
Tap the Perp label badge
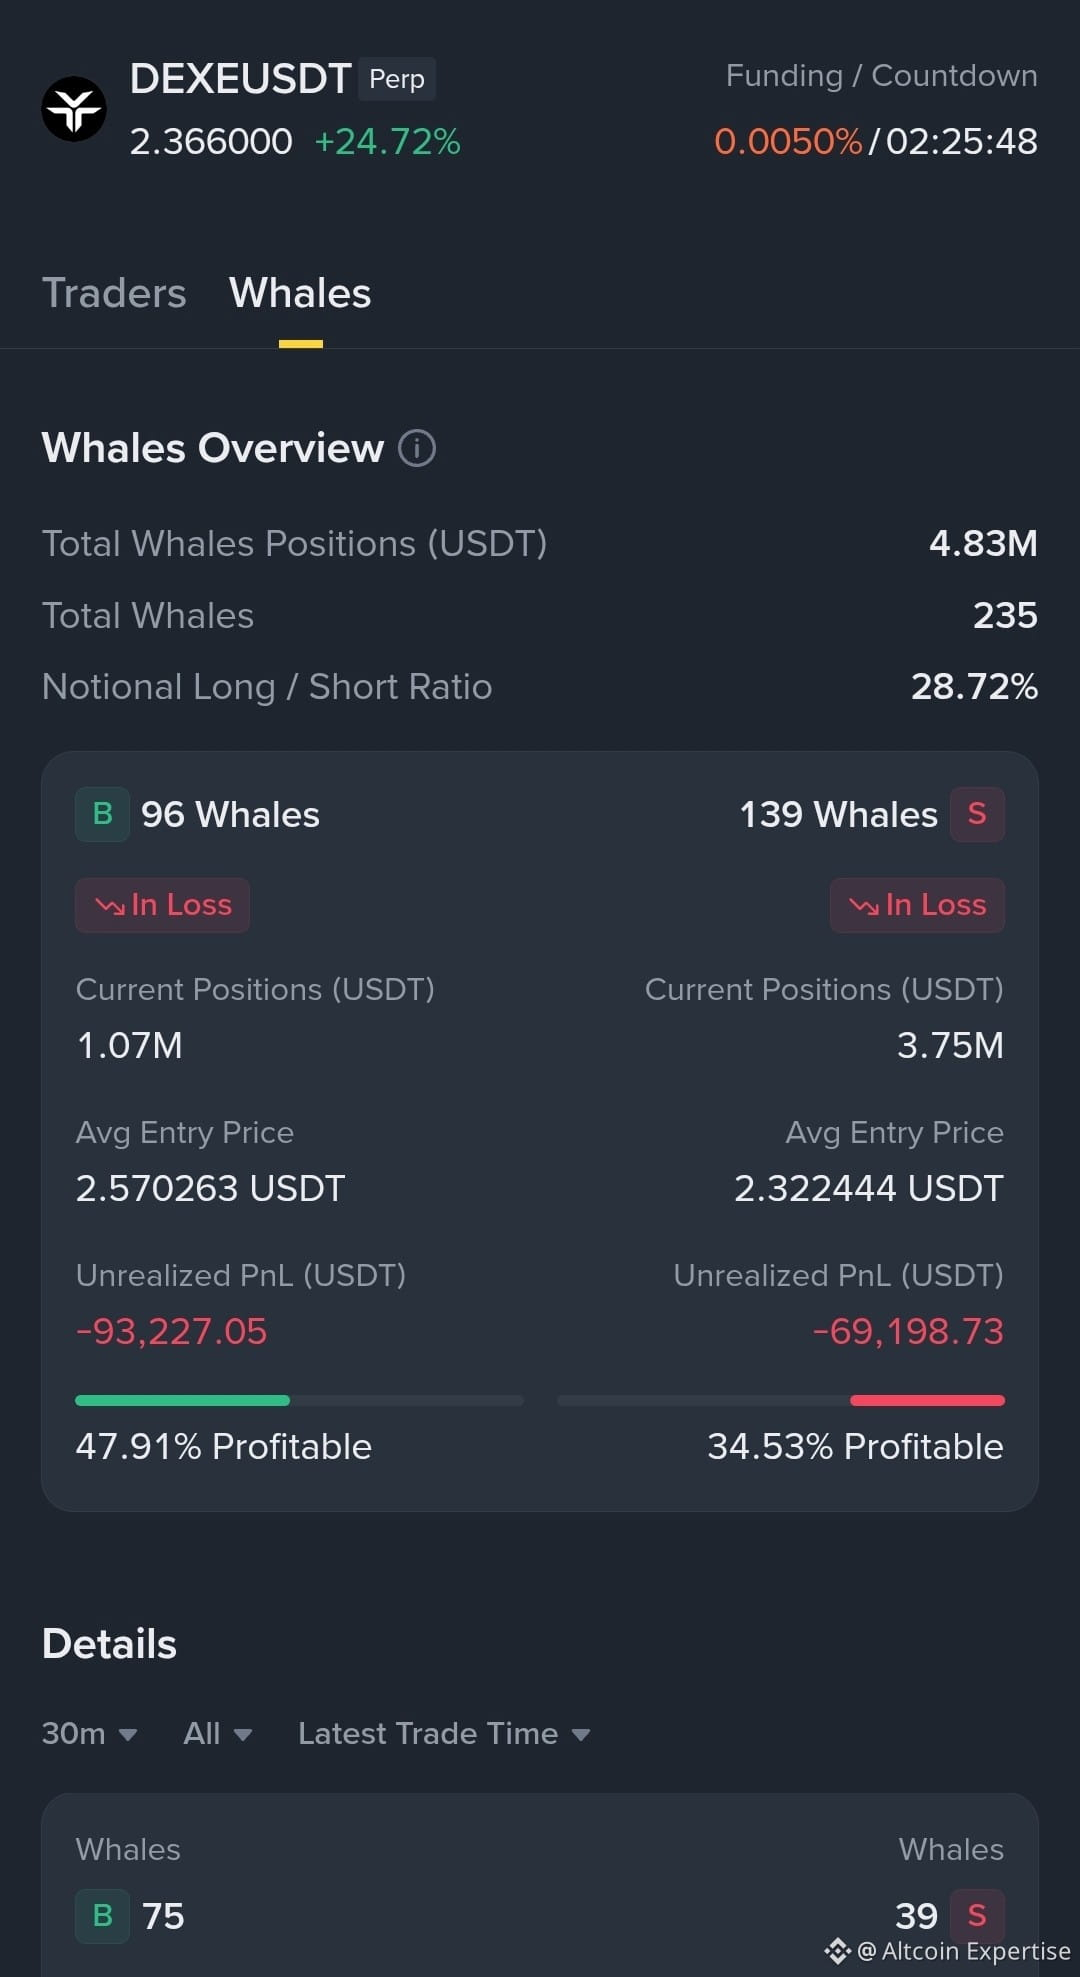pos(397,79)
